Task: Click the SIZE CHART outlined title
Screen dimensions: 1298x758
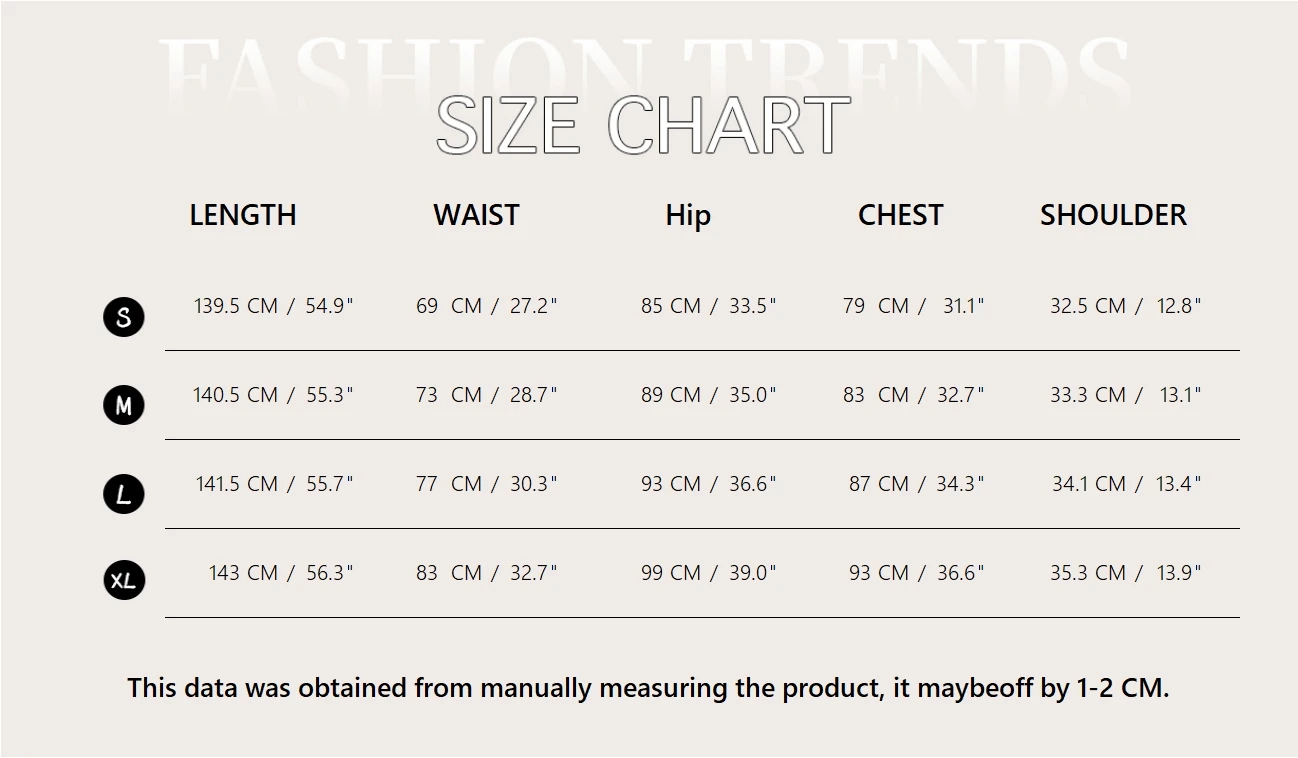Action: tap(643, 126)
